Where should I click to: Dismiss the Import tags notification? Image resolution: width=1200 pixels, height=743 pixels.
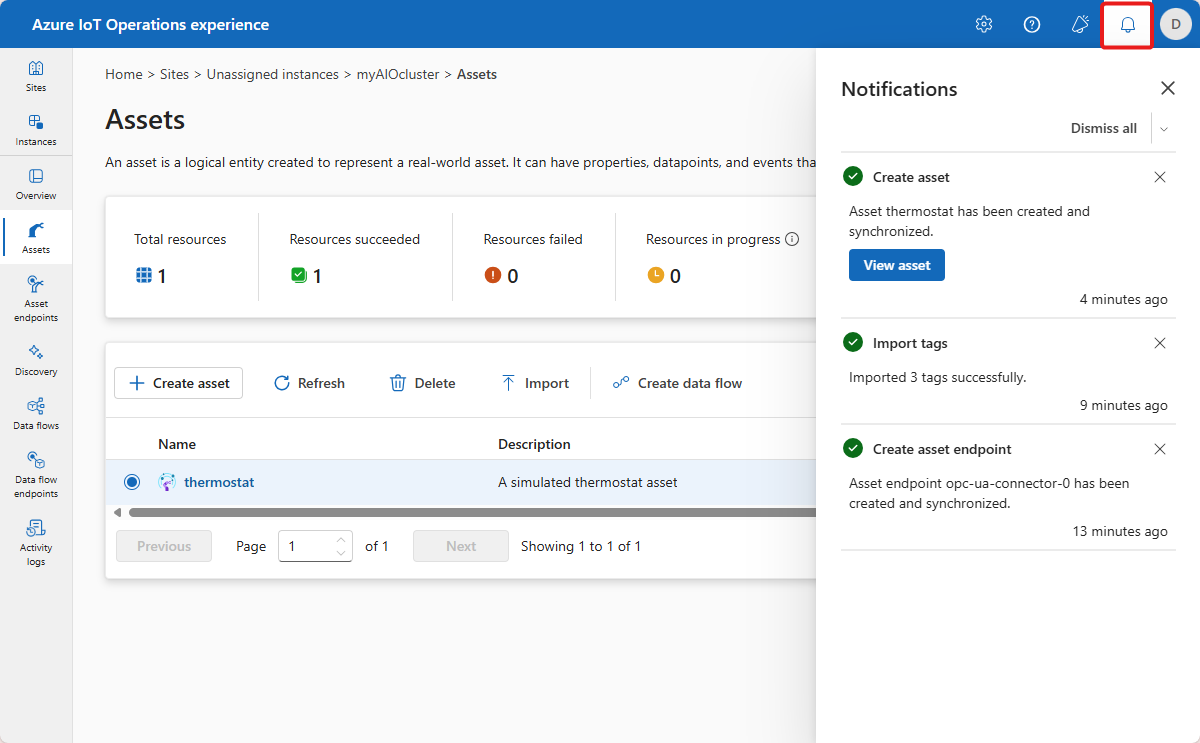point(1160,343)
